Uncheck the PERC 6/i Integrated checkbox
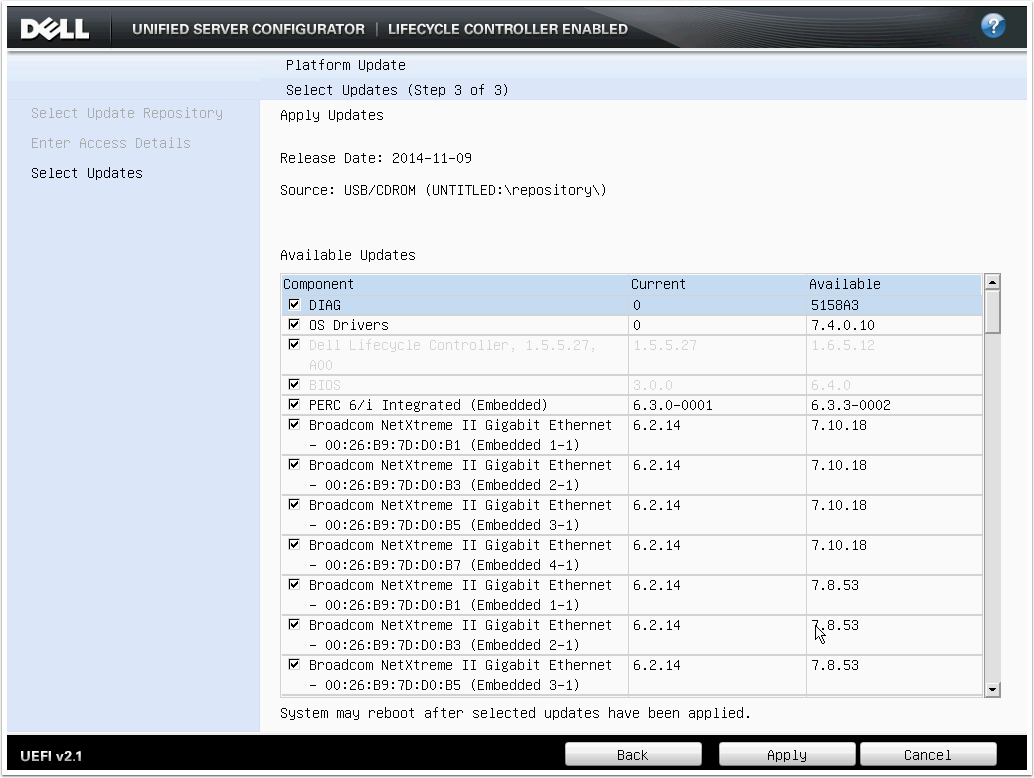 (x=294, y=404)
